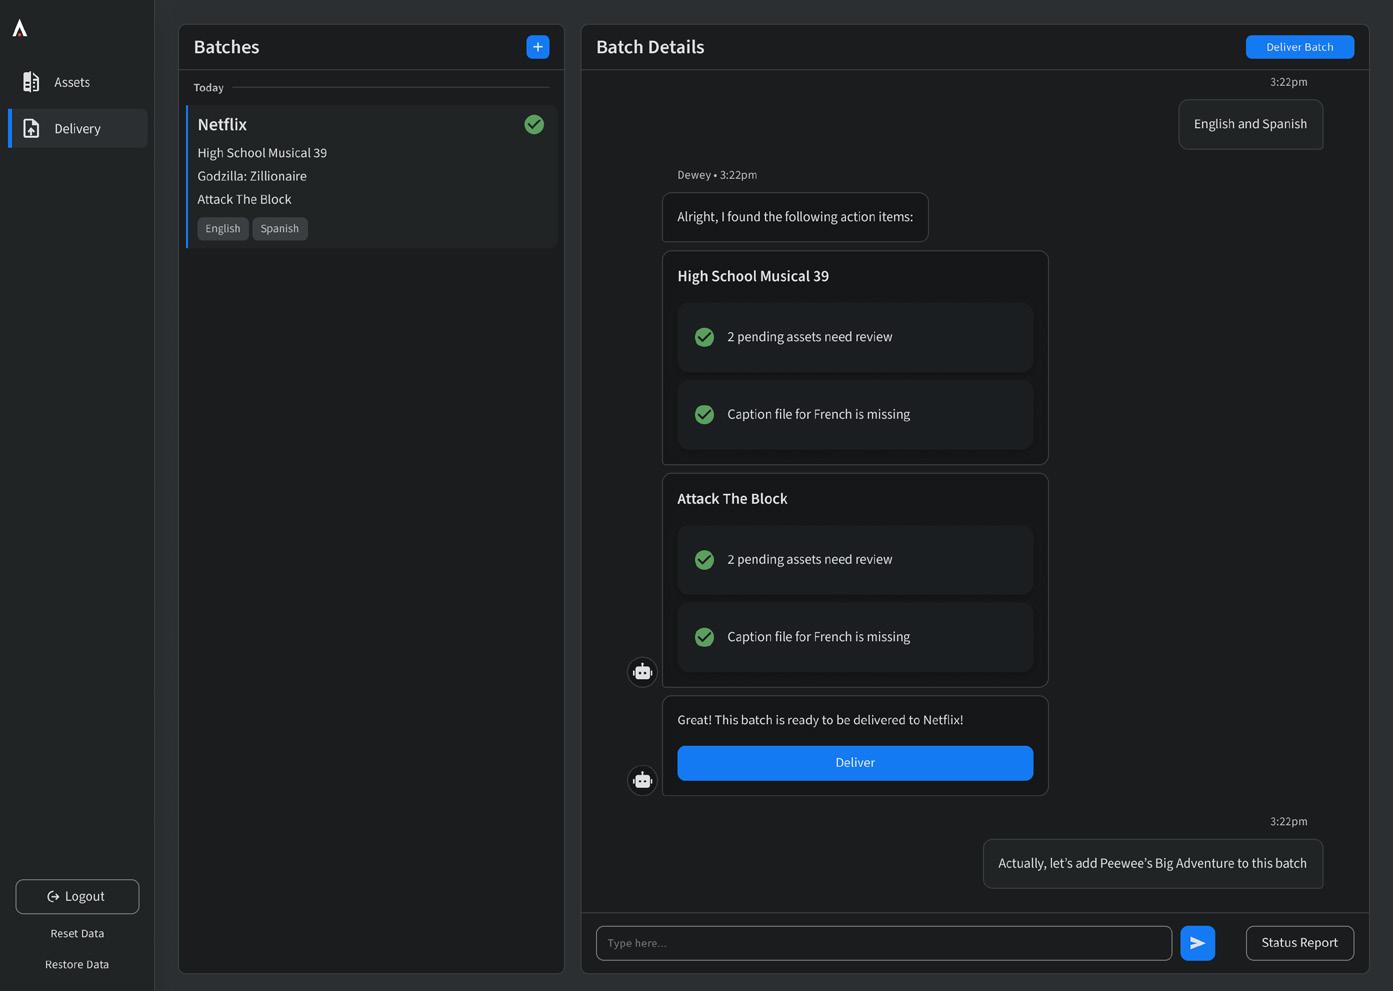Click the Netflix batch green checkmark
This screenshot has width=1393, height=991.
534,125
